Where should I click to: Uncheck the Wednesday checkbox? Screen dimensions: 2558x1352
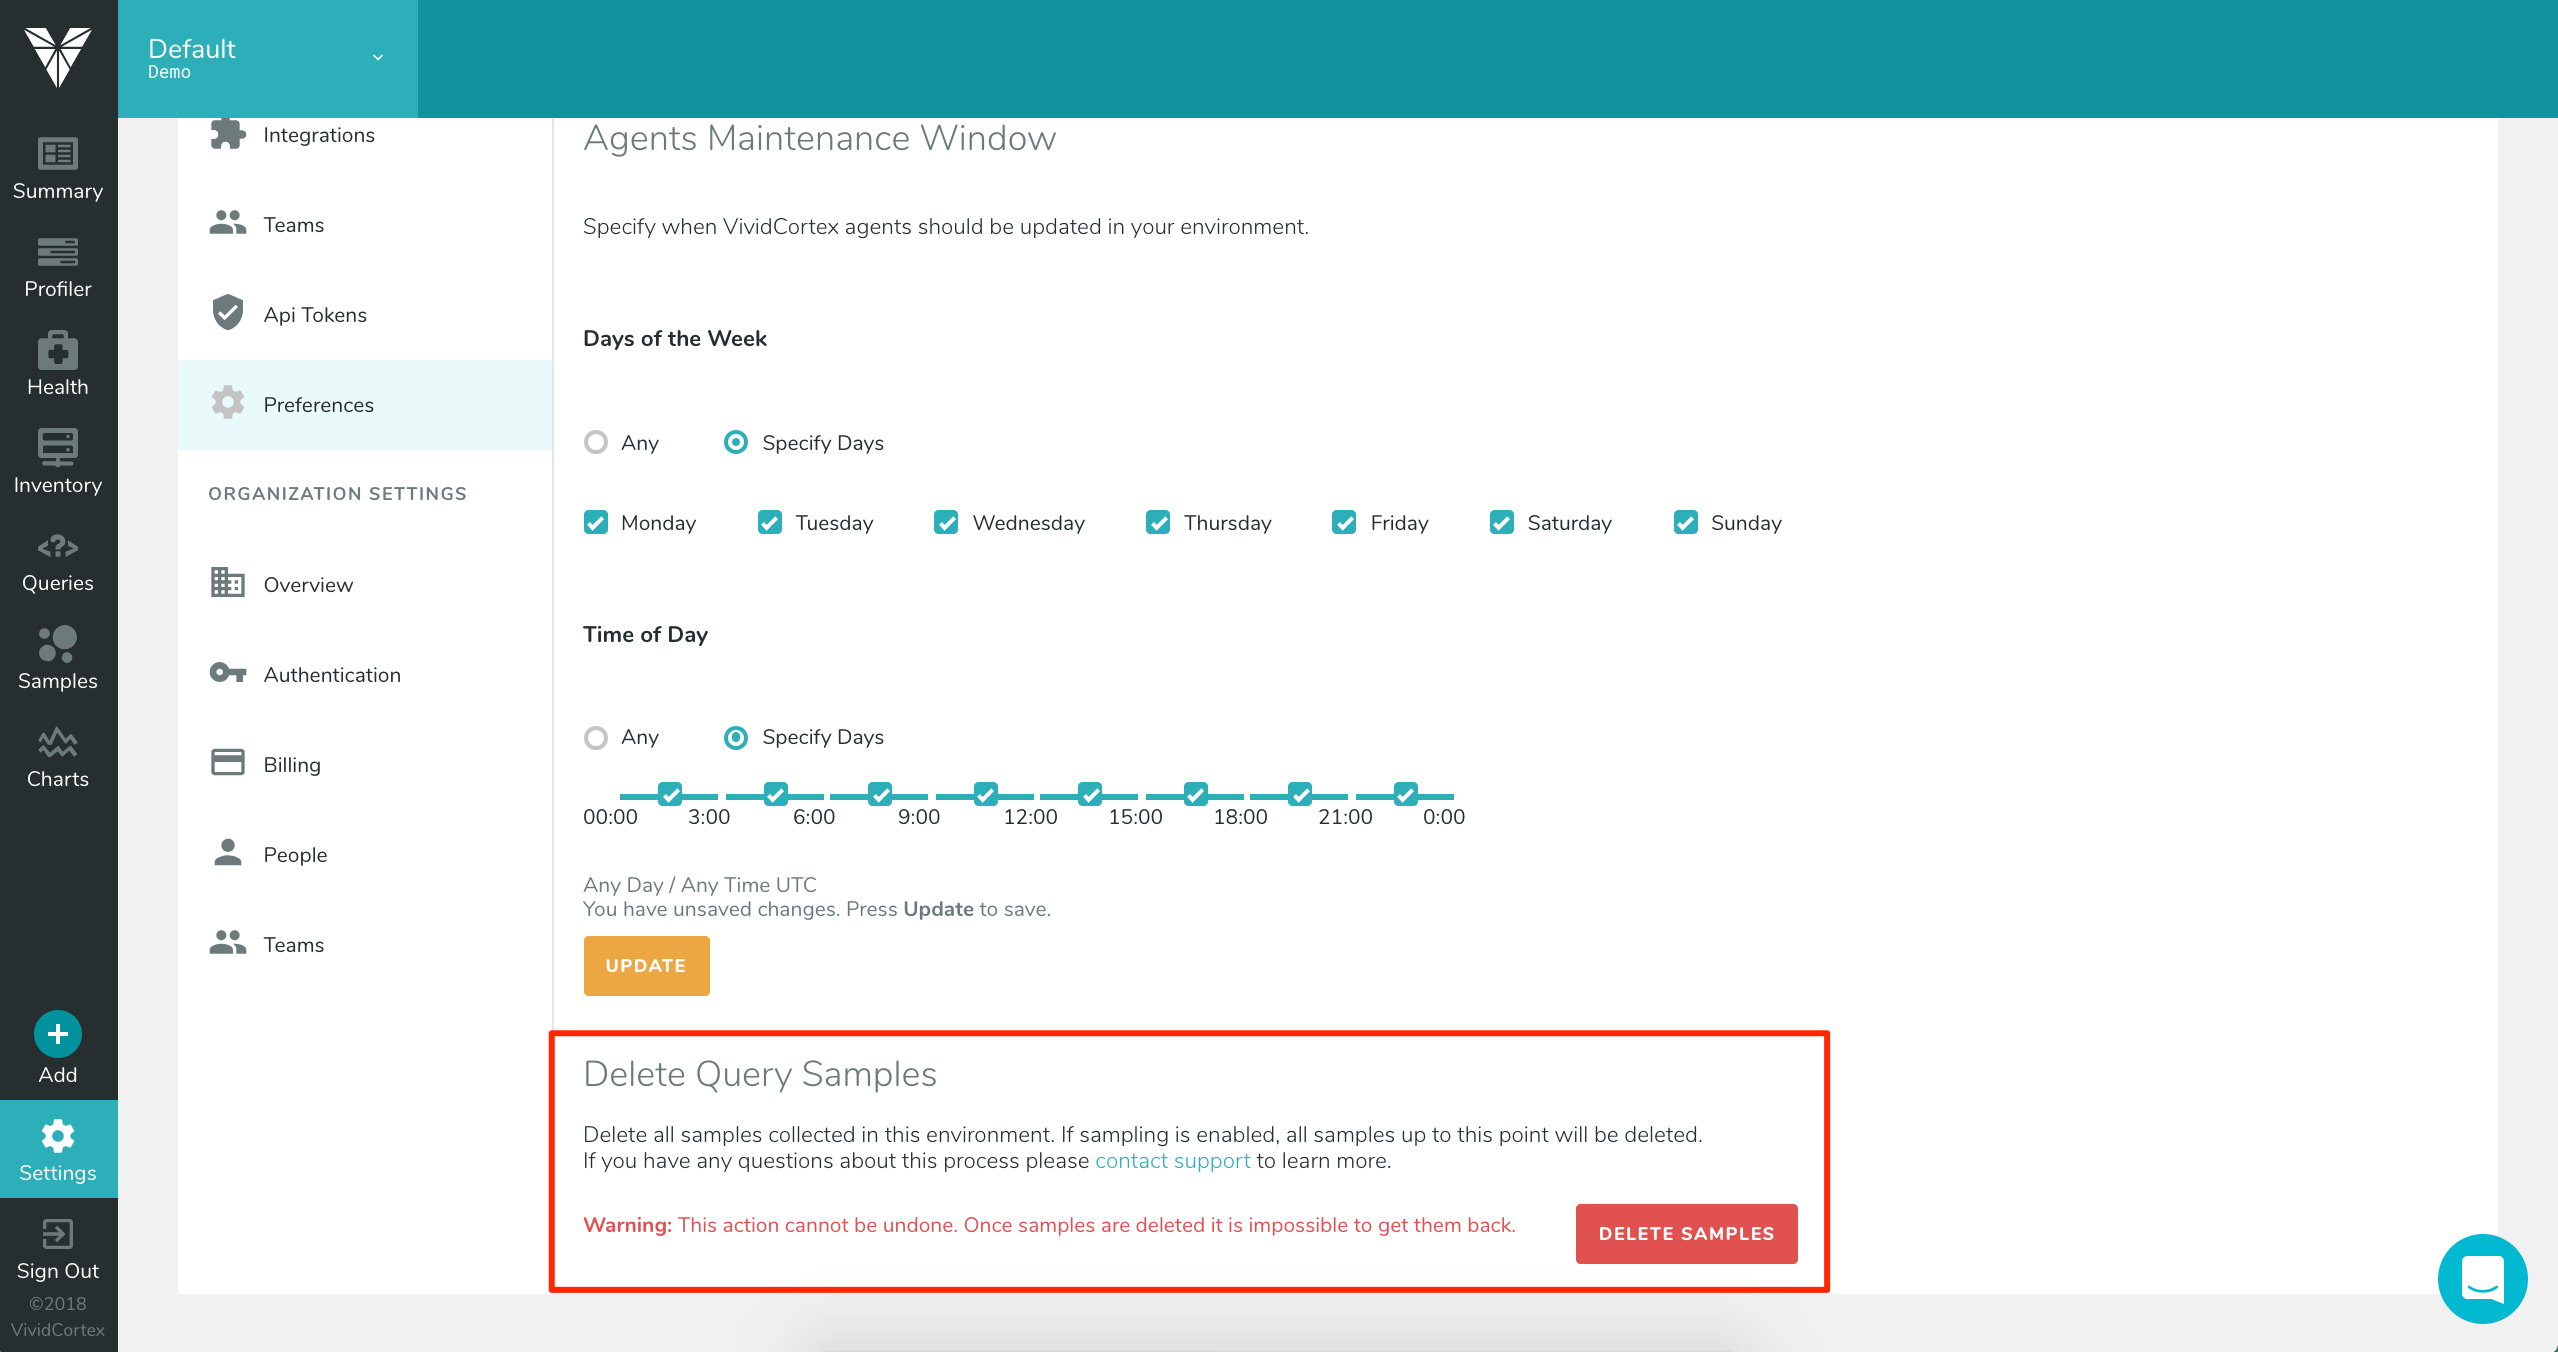(x=946, y=522)
